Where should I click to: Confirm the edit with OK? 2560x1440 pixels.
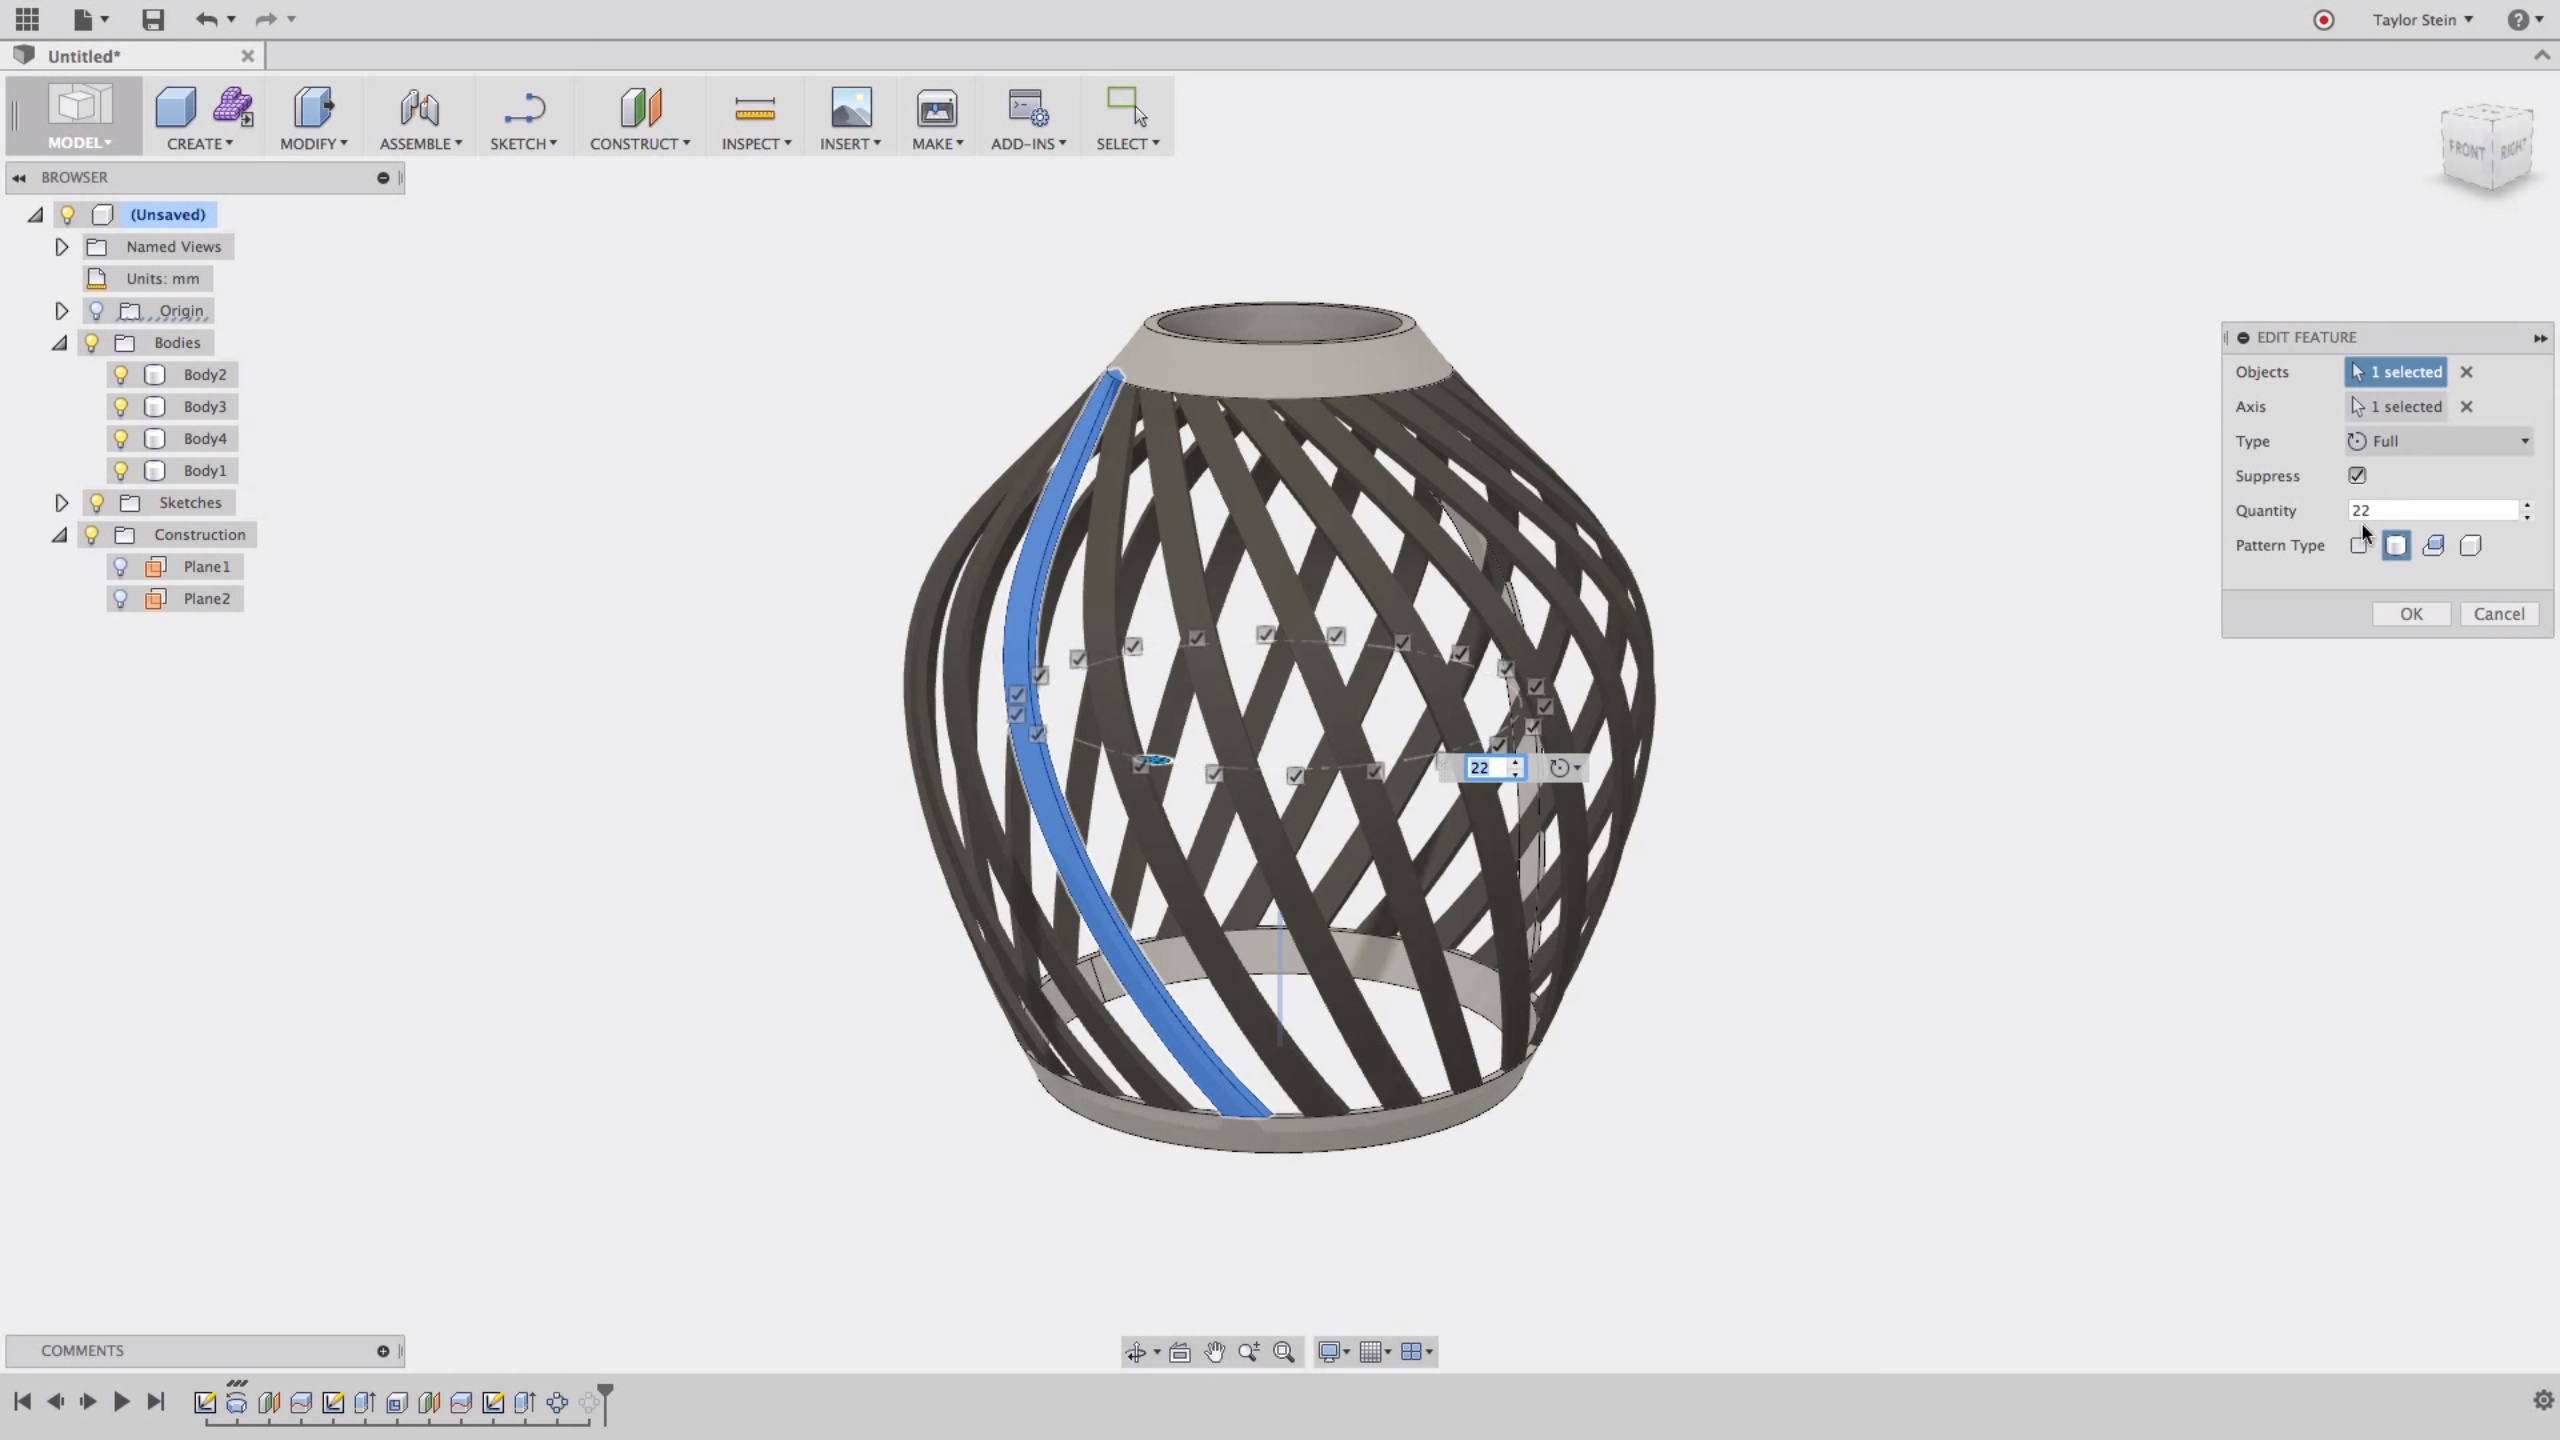tap(2411, 614)
